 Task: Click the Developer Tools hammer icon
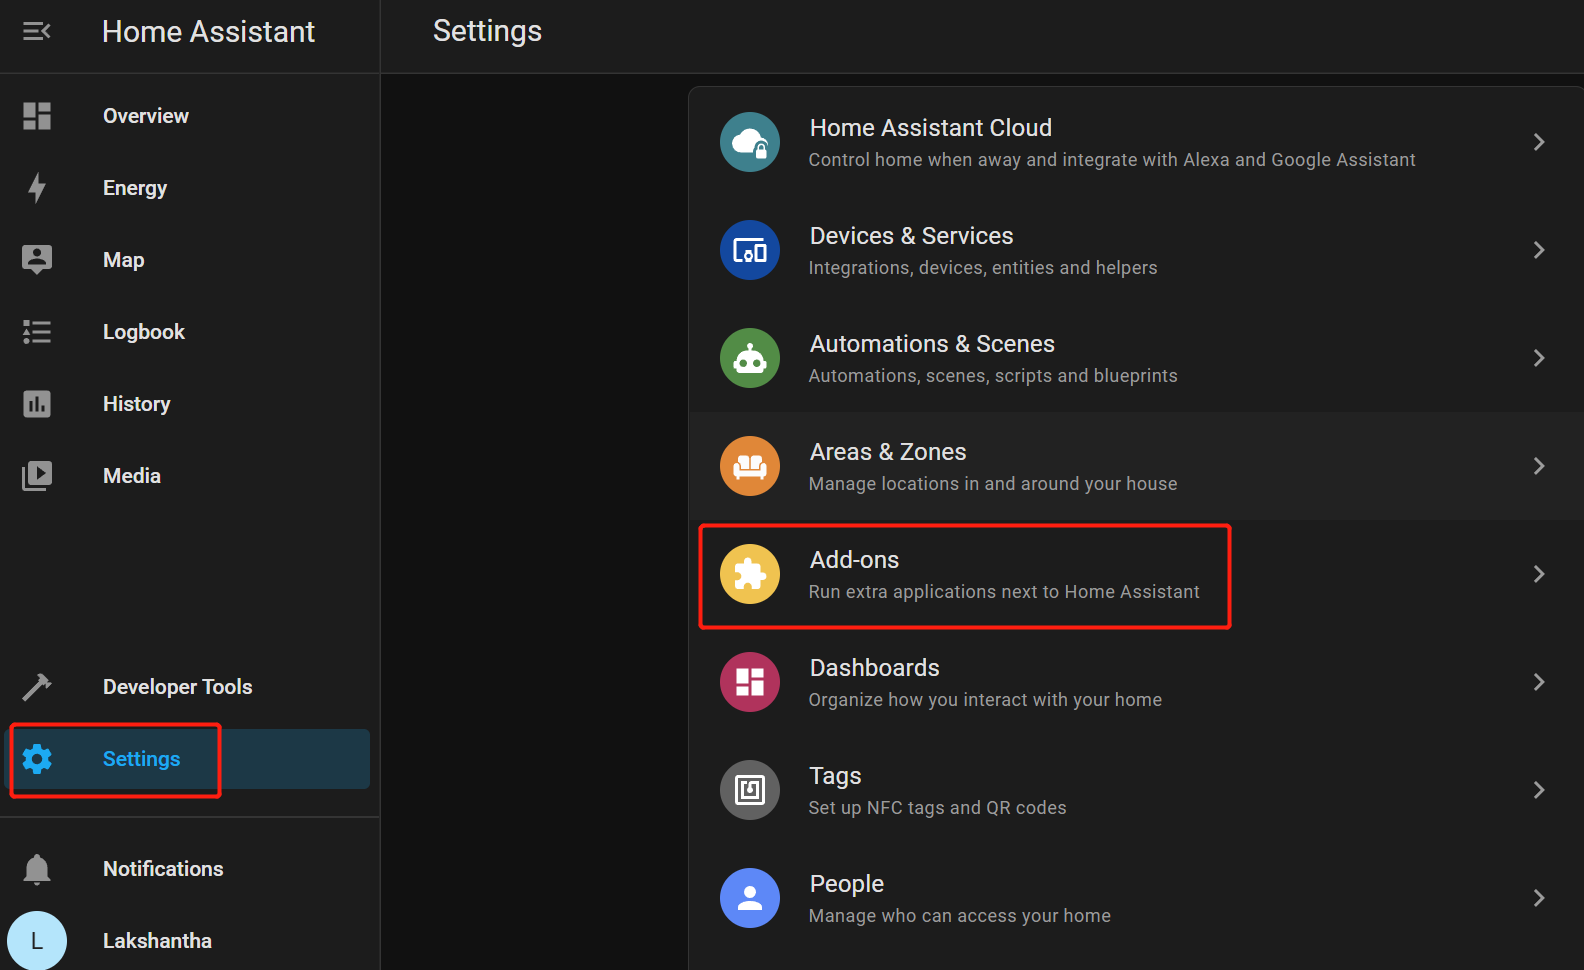tap(37, 687)
